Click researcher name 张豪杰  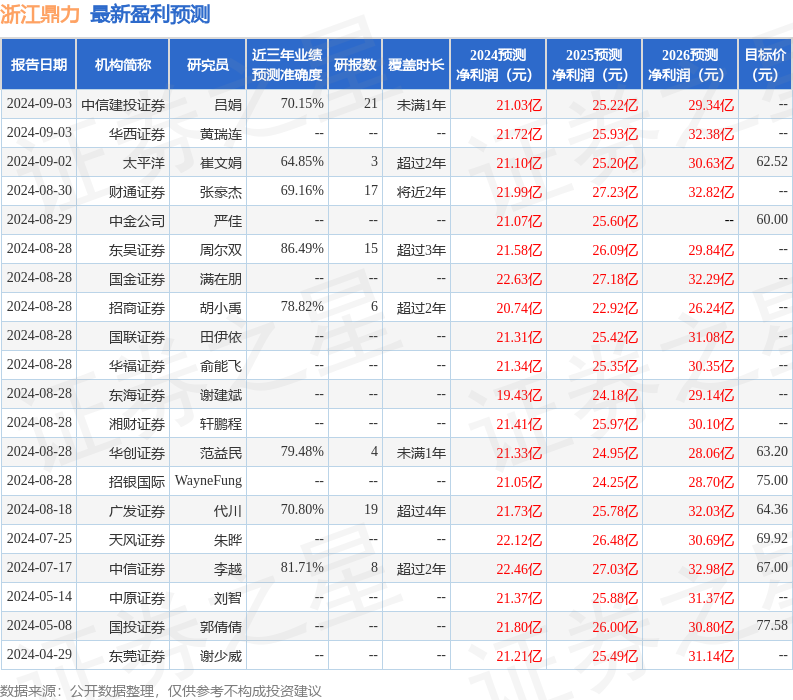click(x=221, y=192)
